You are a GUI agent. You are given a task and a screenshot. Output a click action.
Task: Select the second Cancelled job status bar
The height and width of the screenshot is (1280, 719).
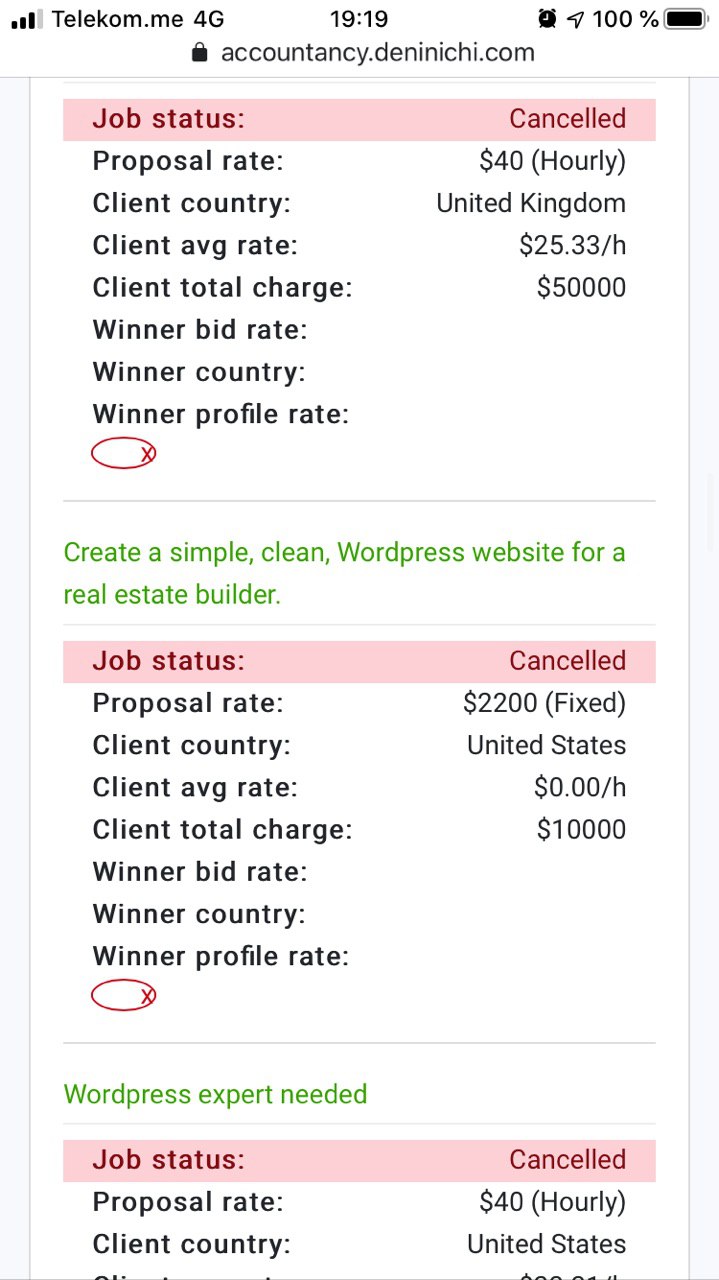point(359,661)
